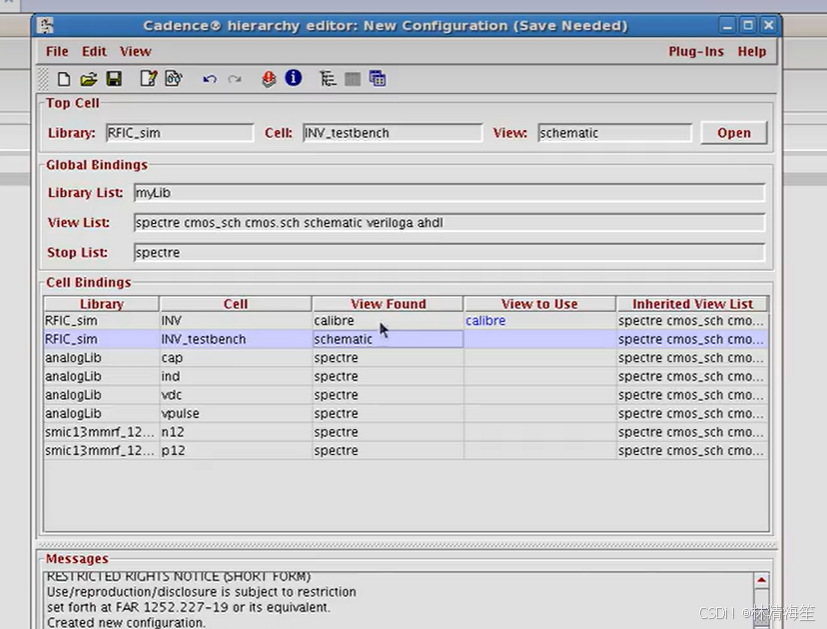The image size is (827, 629).
Task: Switch to tree view icon
Action: click(328, 79)
